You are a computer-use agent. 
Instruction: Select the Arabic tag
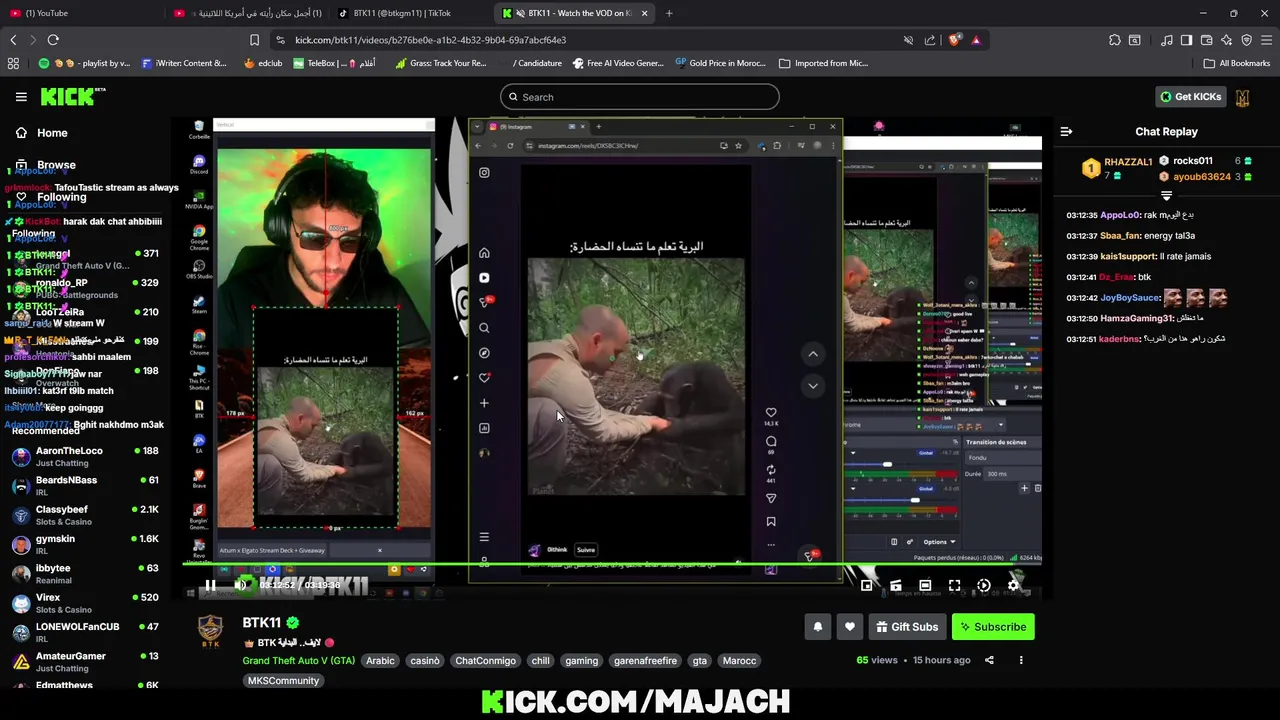coord(380,661)
